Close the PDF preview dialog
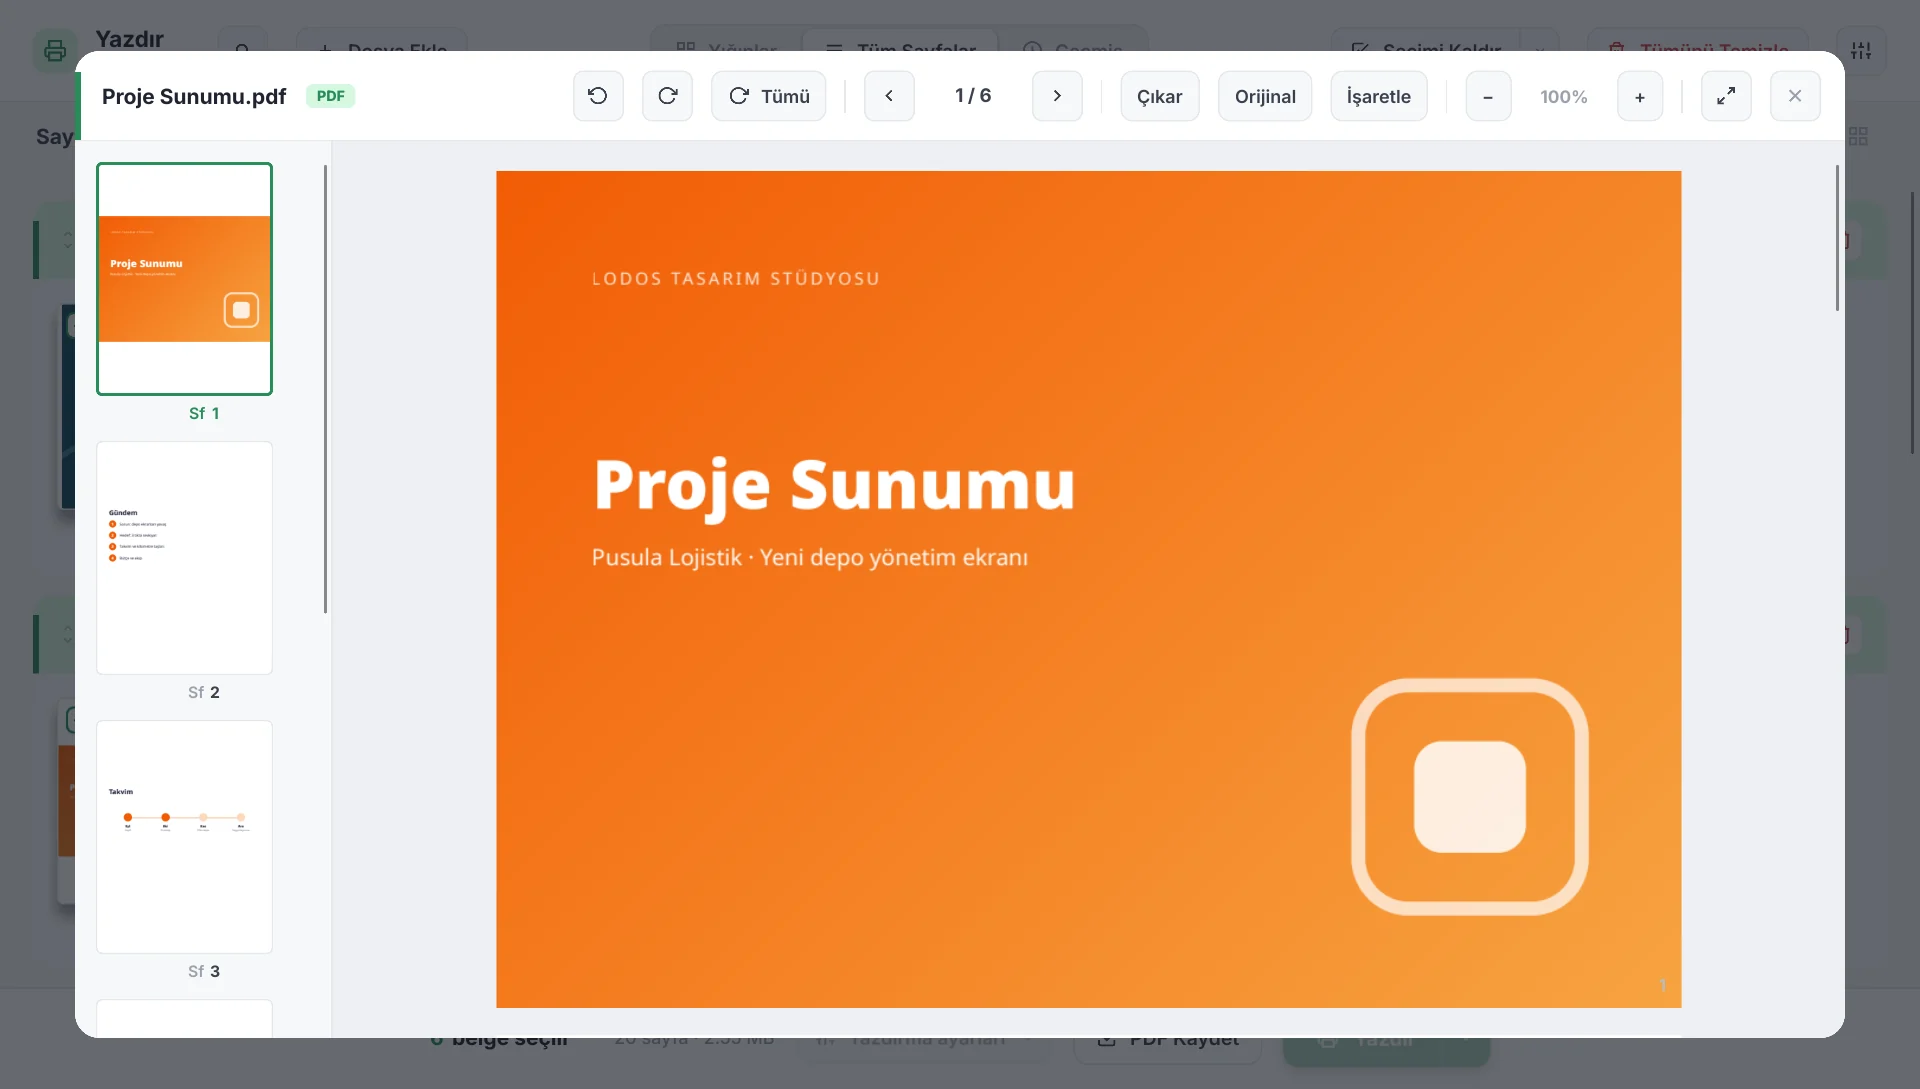The width and height of the screenshot is (1920, 1089). click(x=1795, y=96)
